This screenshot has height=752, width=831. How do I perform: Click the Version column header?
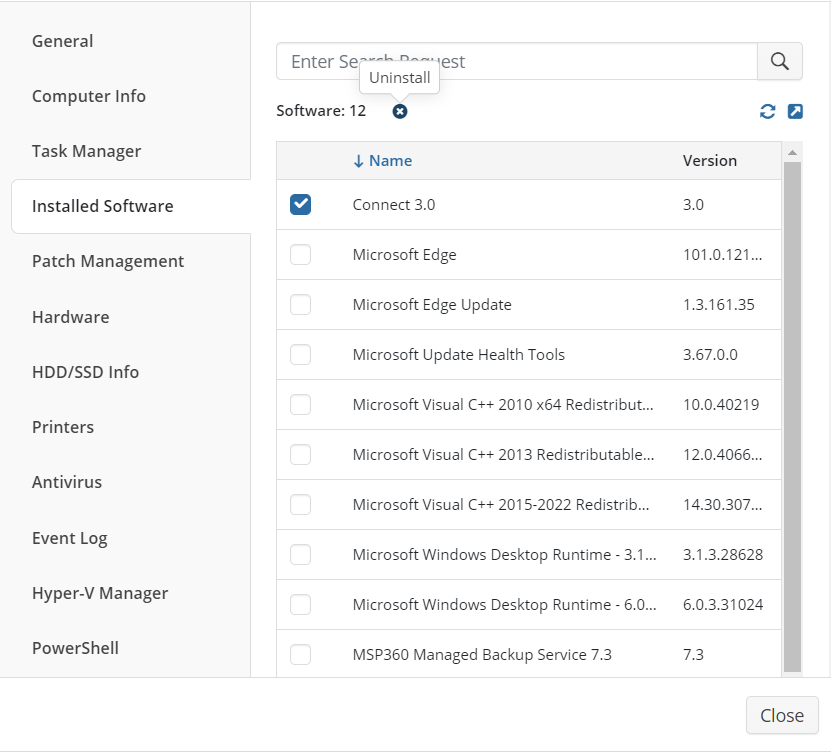710,161
